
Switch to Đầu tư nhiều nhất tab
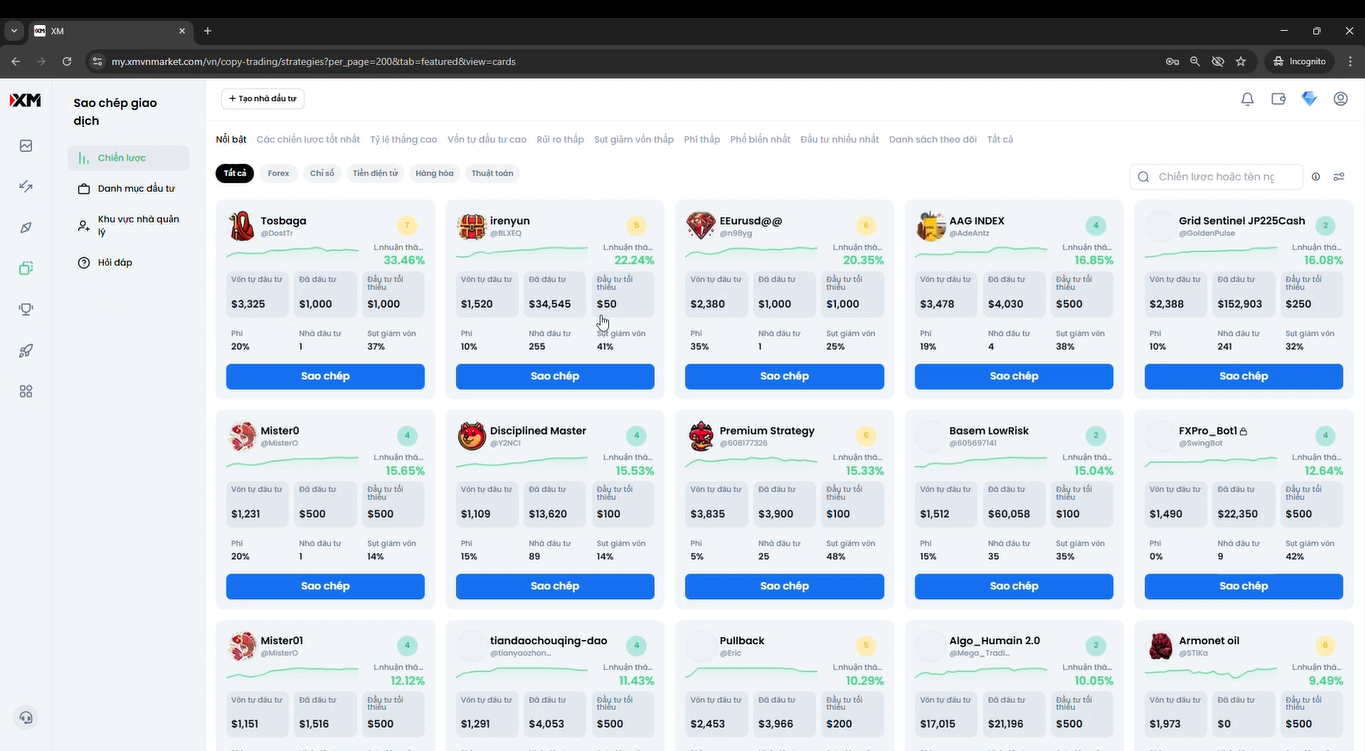pos(840,139)
